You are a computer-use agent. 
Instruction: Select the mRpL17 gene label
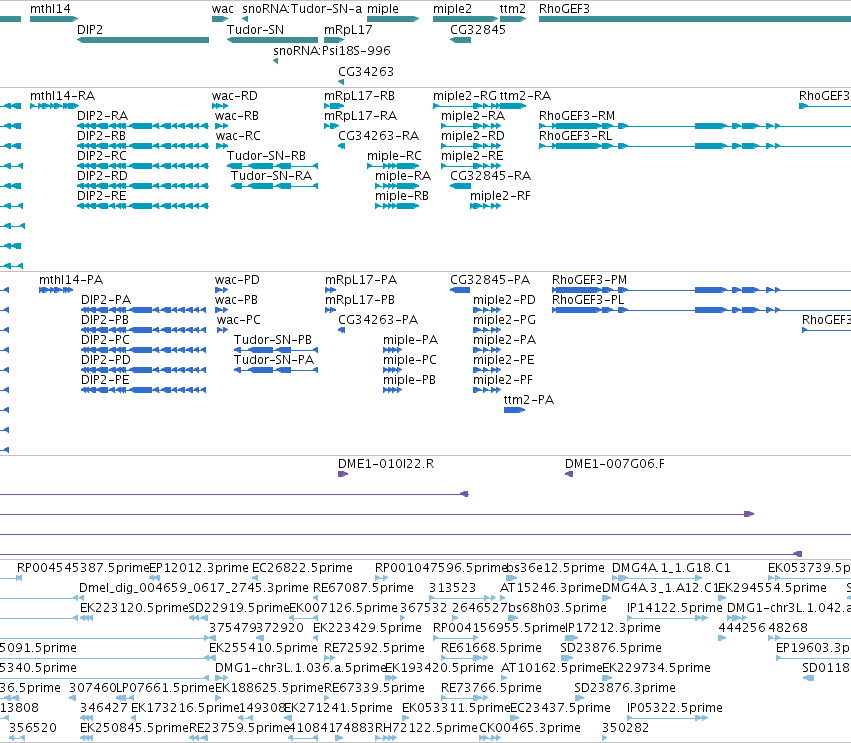pyautogui.click(x=348, y=29)
